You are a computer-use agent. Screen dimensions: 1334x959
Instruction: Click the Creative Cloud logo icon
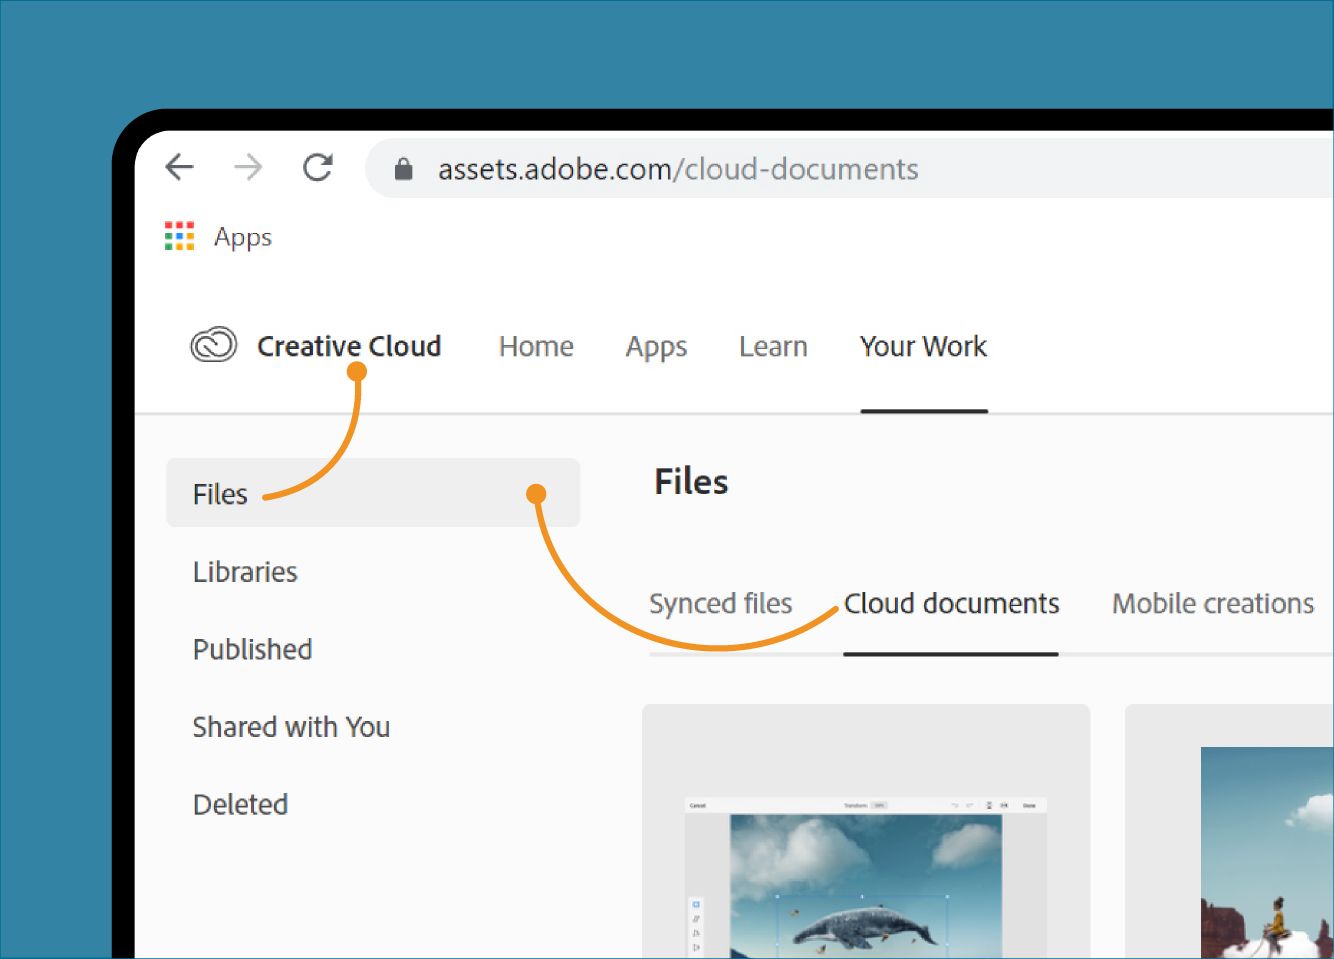(213, 346)
